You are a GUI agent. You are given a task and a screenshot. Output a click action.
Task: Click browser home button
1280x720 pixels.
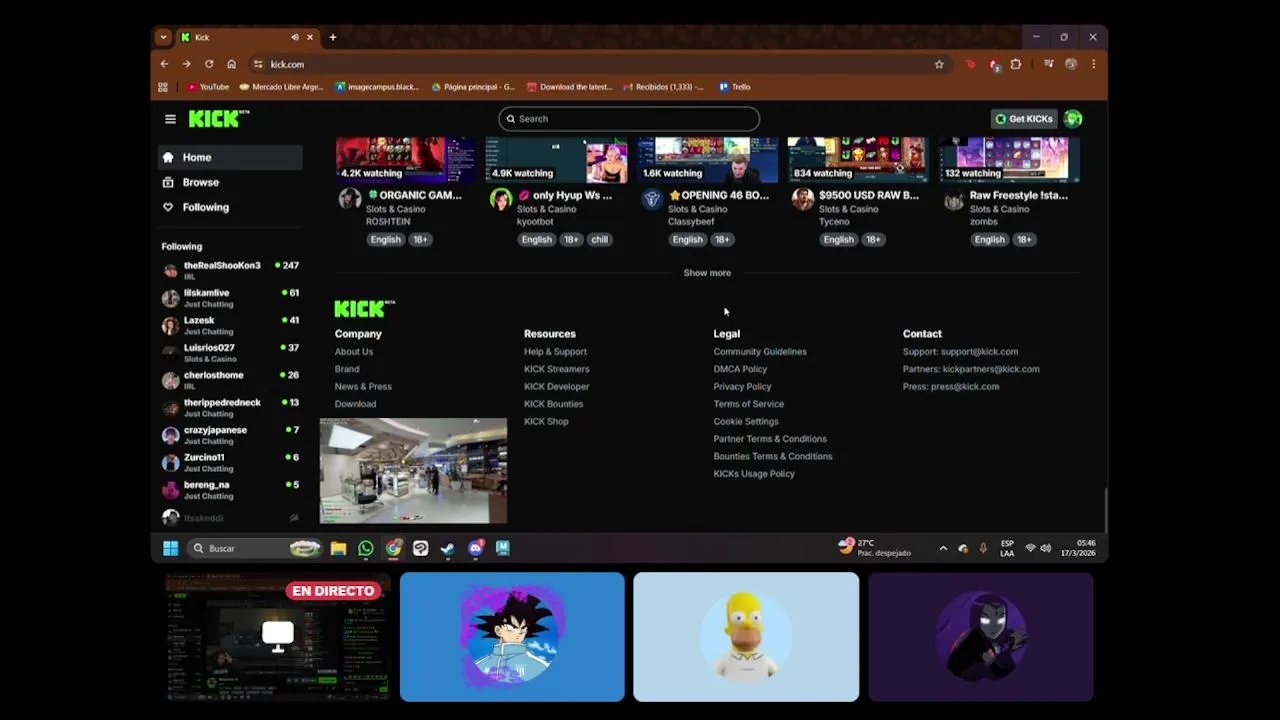click(231, 64)
